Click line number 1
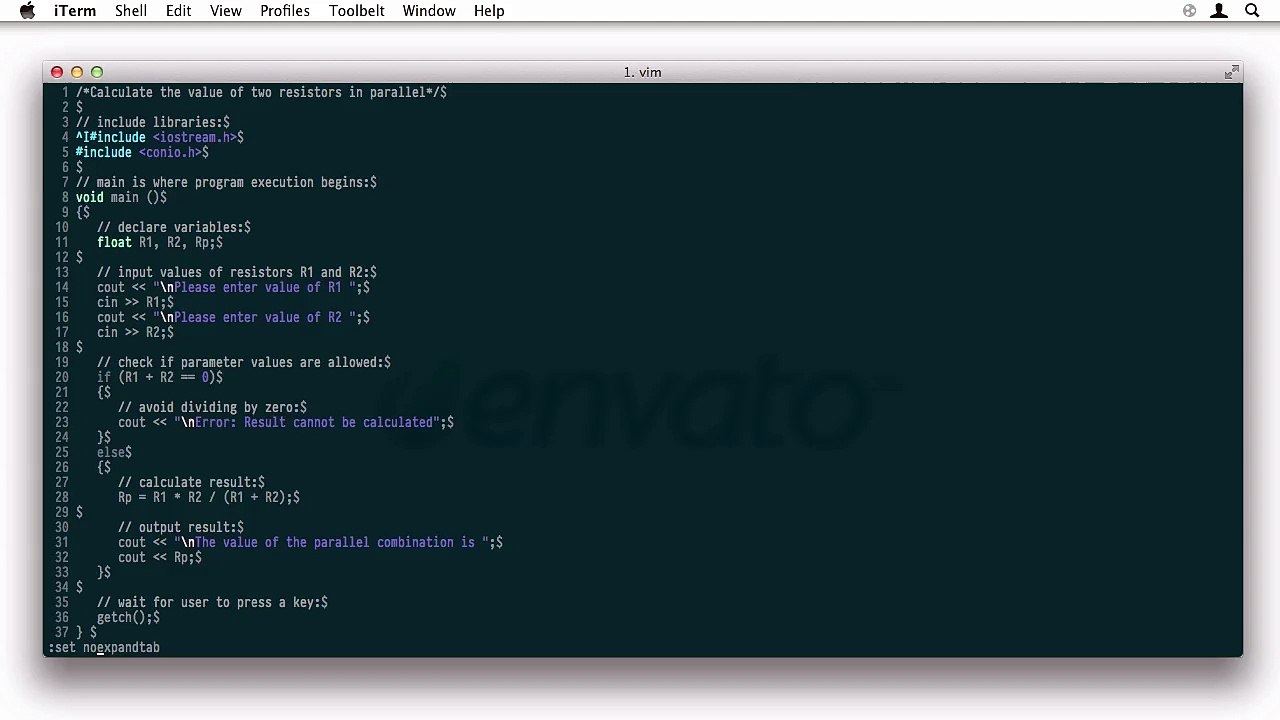 pyautogui.click(x=65, y=92)
